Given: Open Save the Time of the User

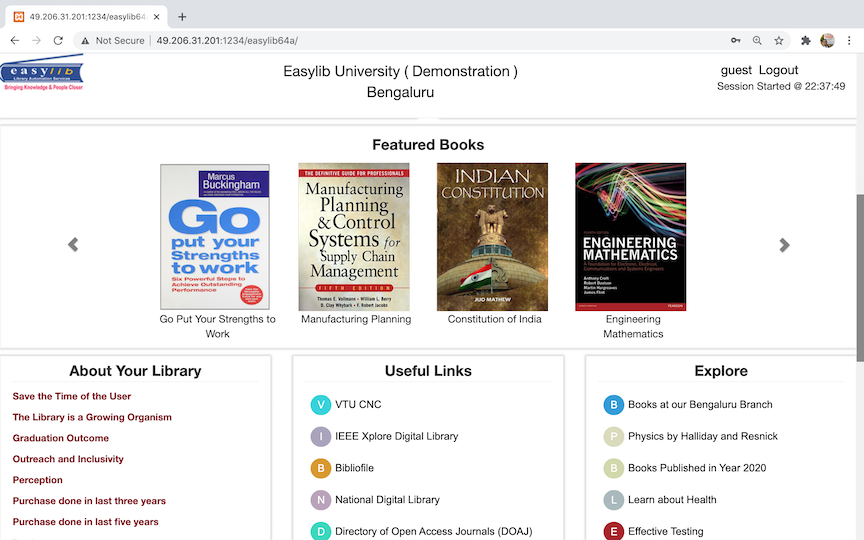Looking at the screenshot, I should coord(72,396).
